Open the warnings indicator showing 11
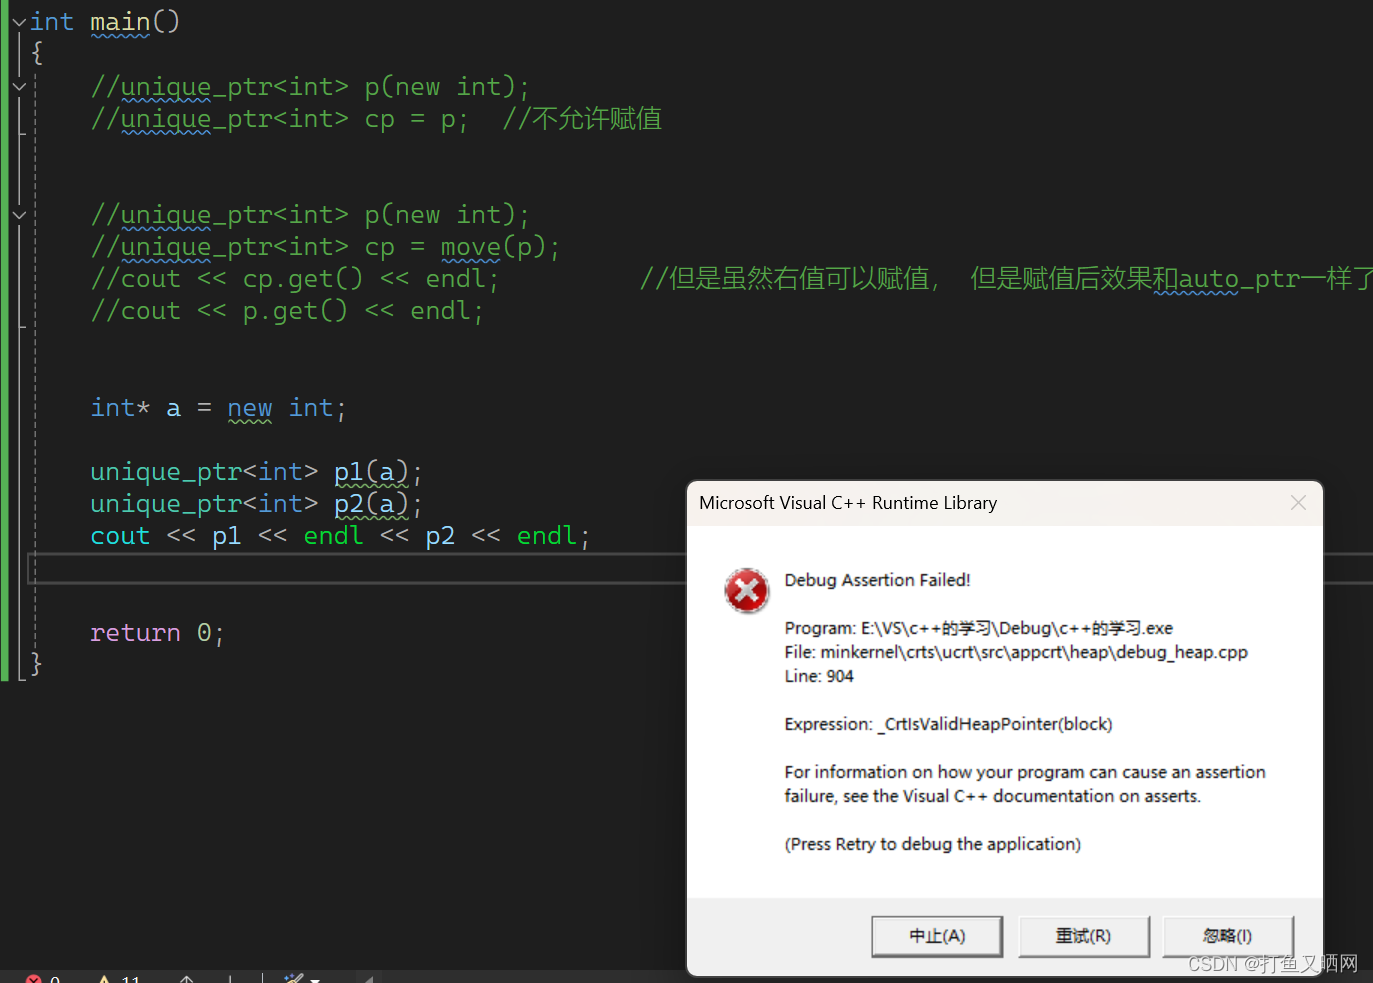The width and height of the screenshot is (1373, 983). tap(119, 978)
